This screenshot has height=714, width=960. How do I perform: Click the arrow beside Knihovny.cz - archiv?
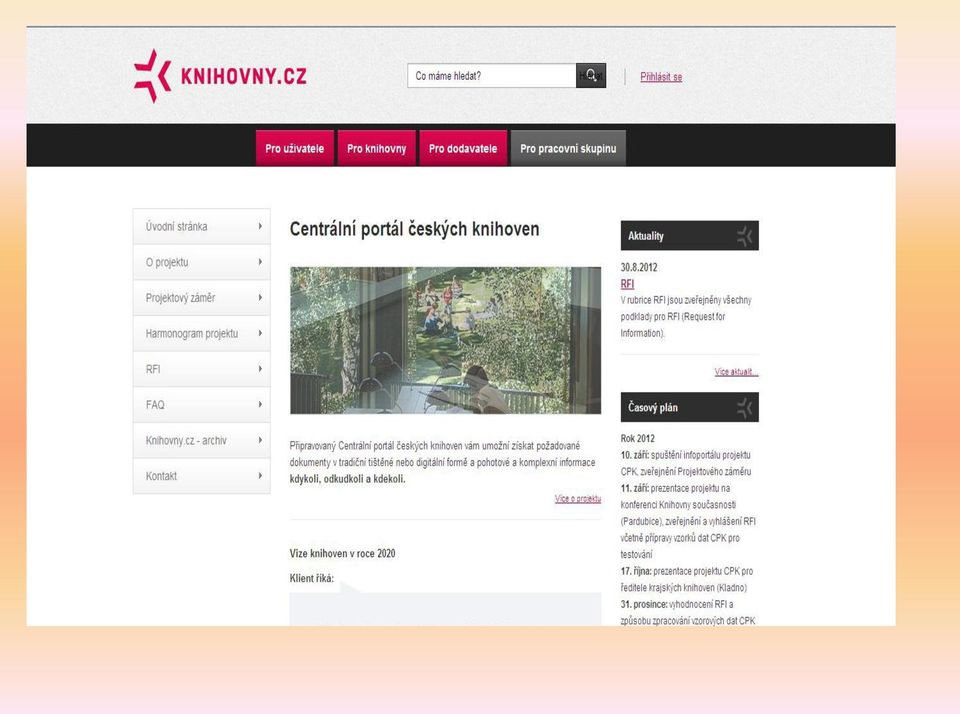click(x=260, y=440)
